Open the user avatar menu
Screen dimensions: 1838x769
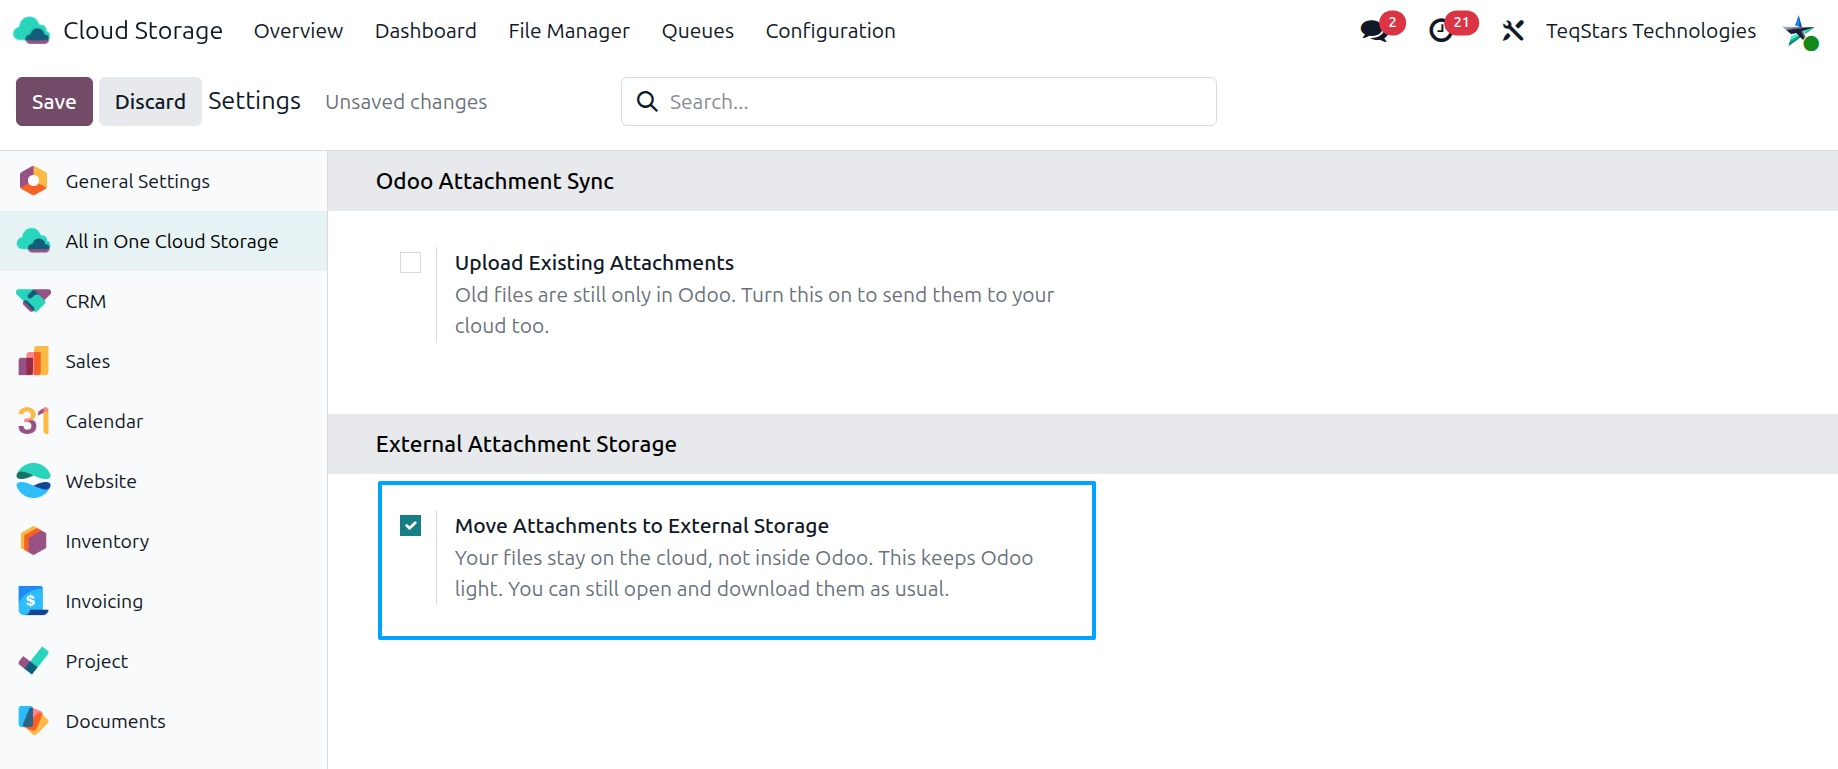click(1800, 32)
